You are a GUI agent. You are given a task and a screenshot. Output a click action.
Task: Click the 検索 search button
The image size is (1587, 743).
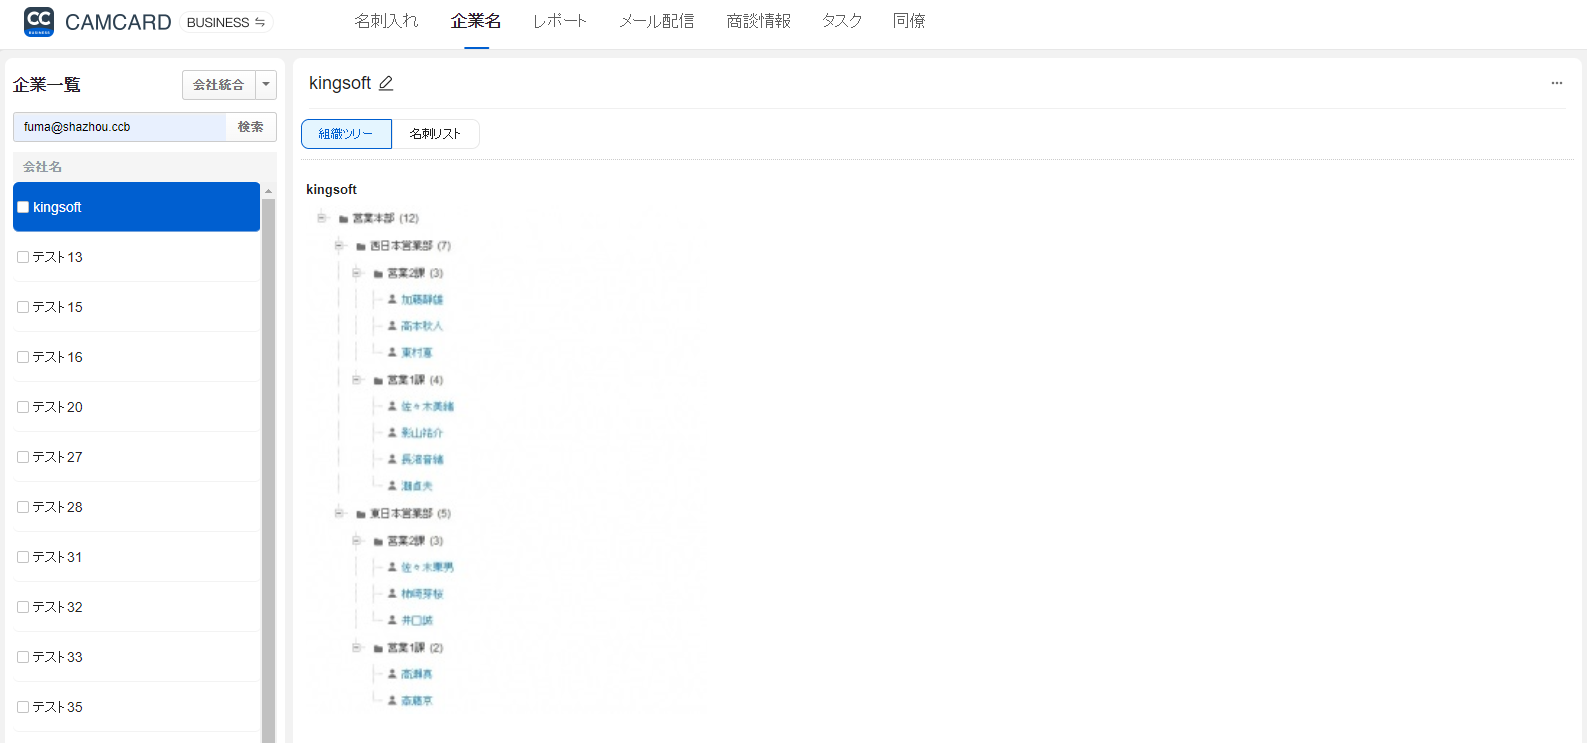click(251, 127)
